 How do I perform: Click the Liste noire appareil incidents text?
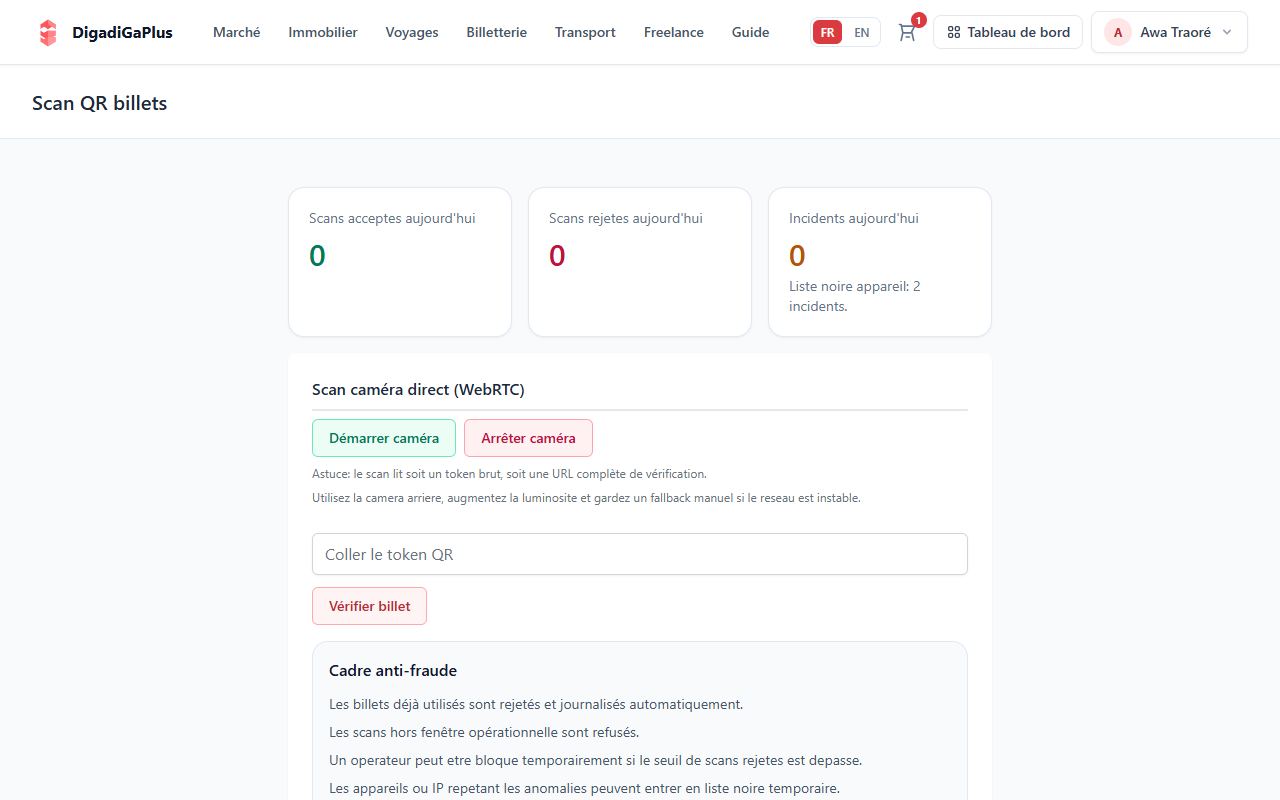click(x=855, y=296)
